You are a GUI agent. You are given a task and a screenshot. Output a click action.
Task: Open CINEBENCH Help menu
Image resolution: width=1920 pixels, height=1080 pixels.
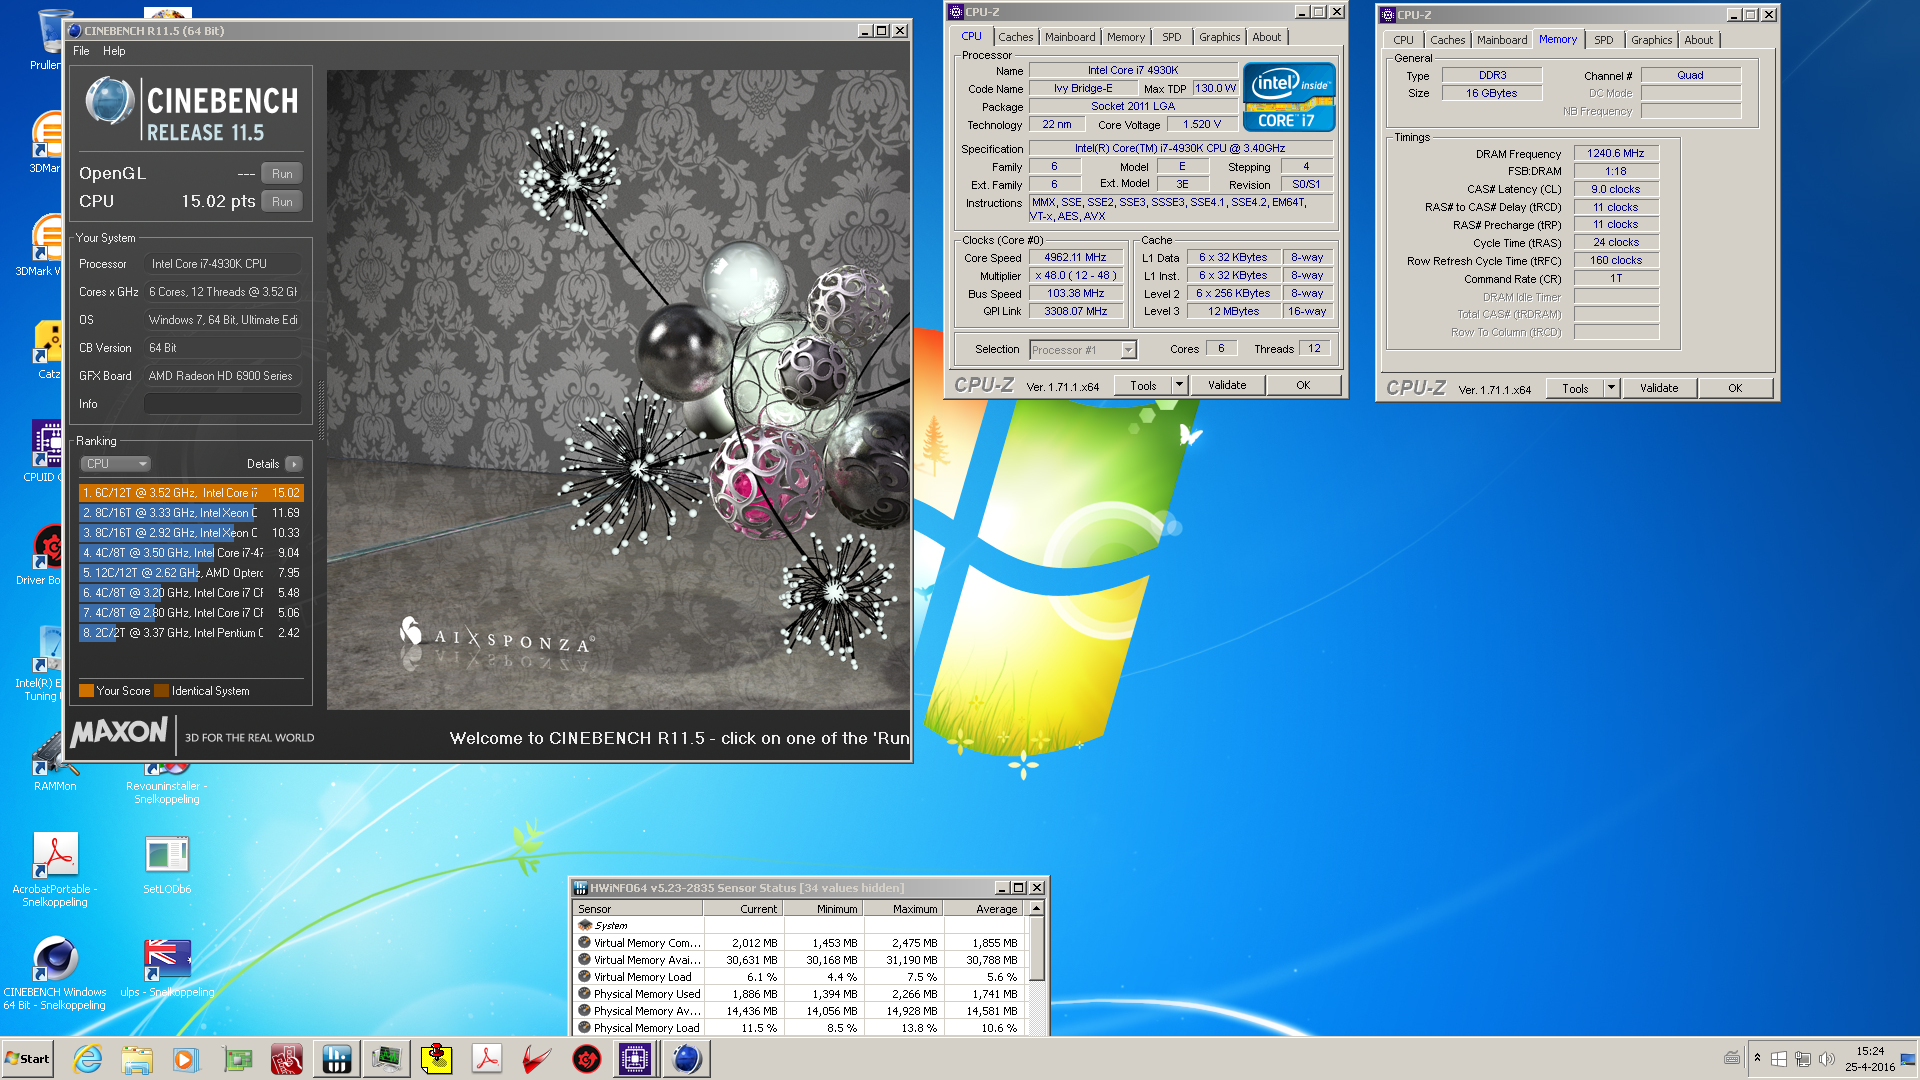(114, 51)
